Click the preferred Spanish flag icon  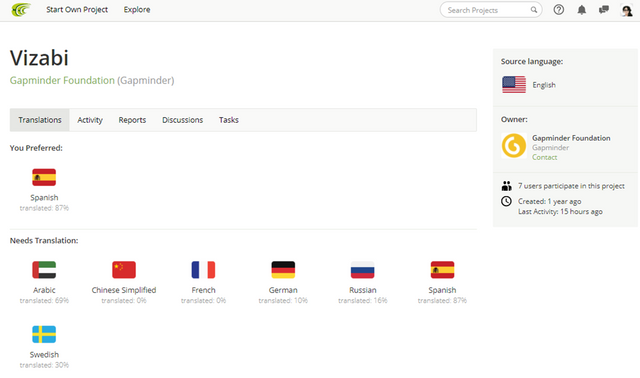pos(44,177)
